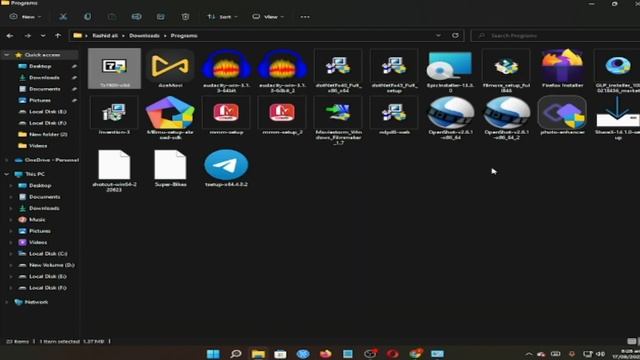The width and height of the screenshot is (640, 360).
Task: Open Firefox from the taskbar
Action: pyautogui.click(x=325, y=353)
